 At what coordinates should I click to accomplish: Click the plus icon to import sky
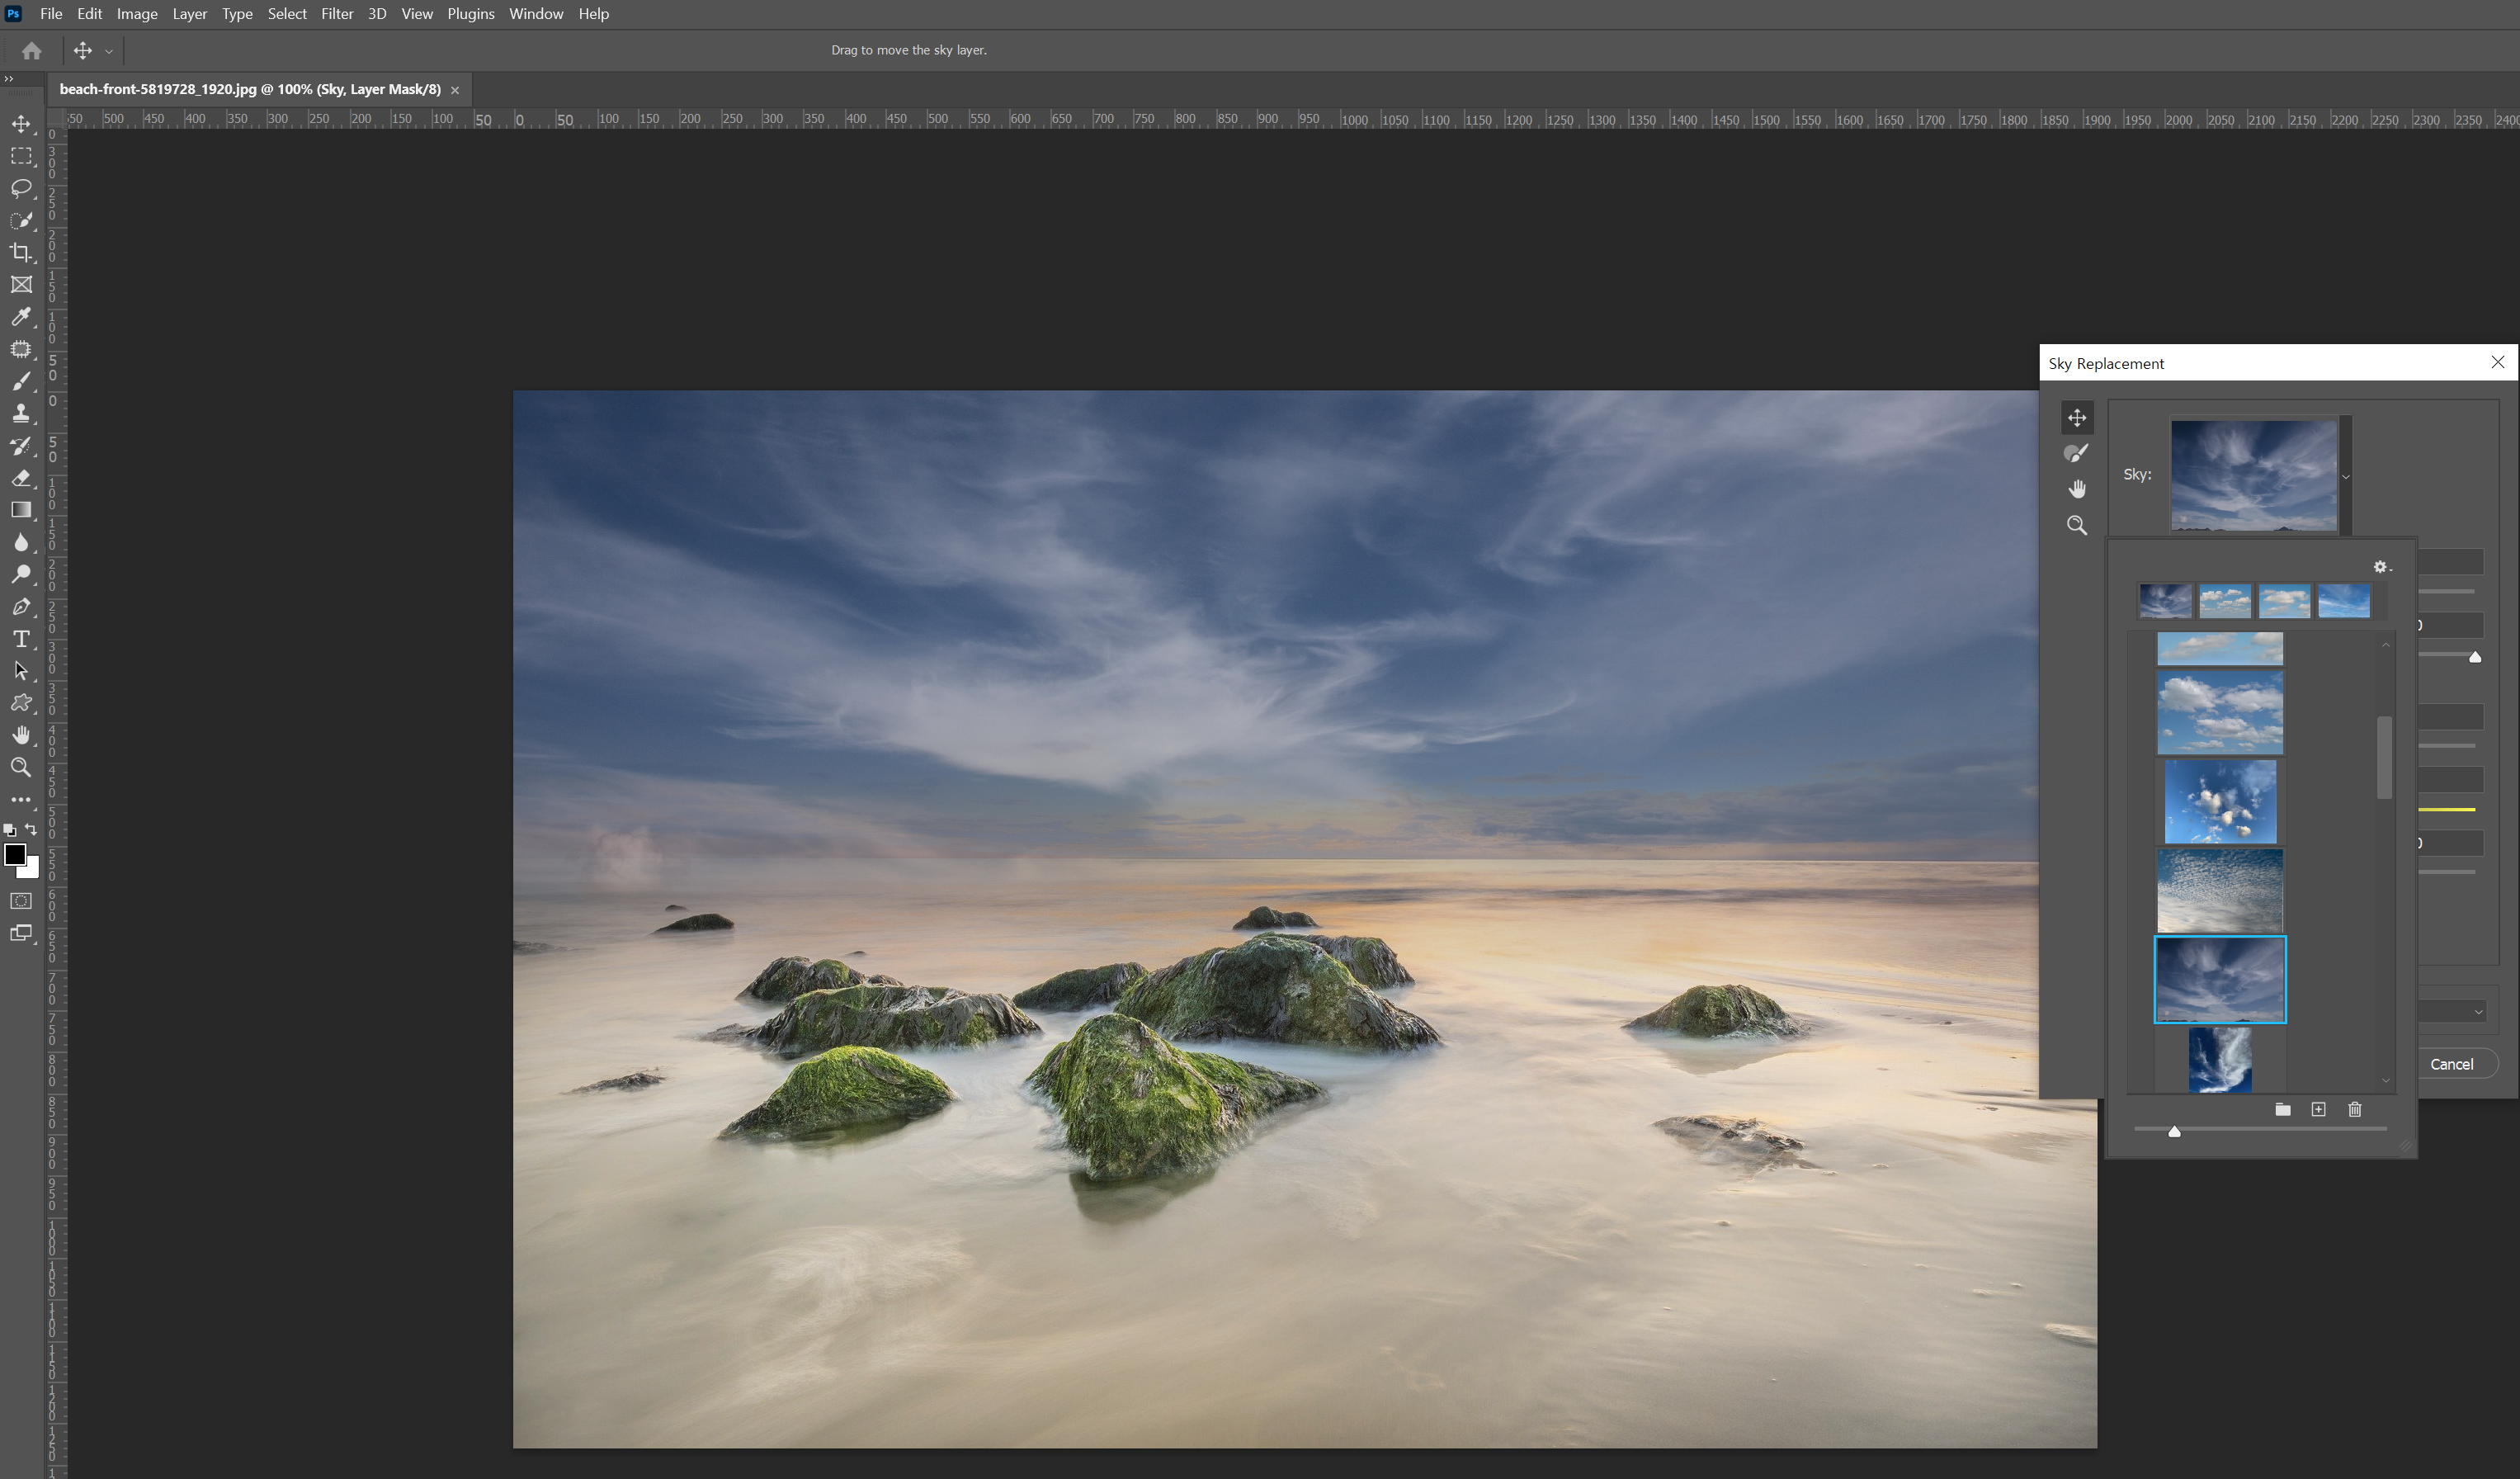coord(2318,1109)
